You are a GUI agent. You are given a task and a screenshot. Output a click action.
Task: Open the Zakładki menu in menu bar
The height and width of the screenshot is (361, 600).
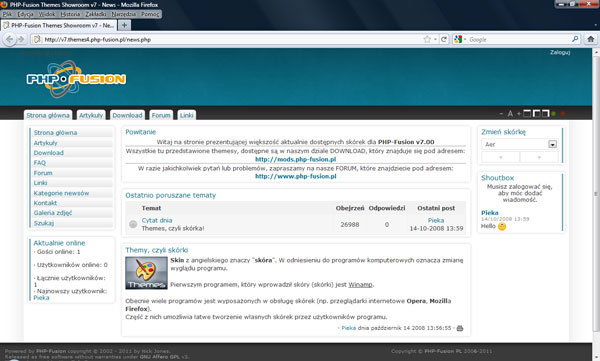pos(96,14)
